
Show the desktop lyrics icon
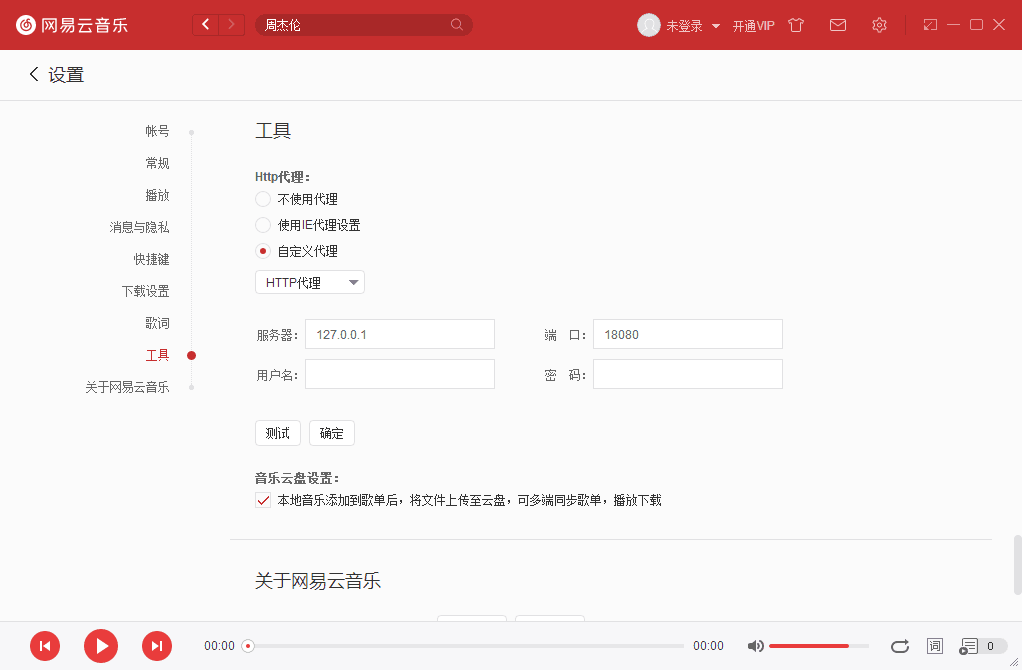click(935, 646)
